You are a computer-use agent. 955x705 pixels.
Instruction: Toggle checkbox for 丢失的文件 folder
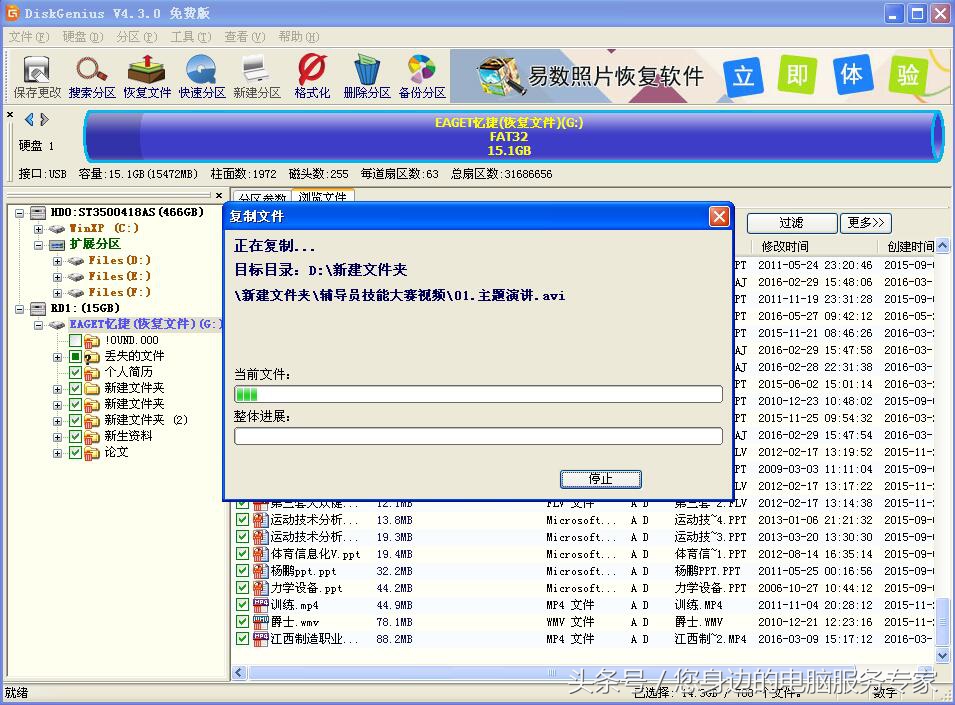tap(76, 356)
